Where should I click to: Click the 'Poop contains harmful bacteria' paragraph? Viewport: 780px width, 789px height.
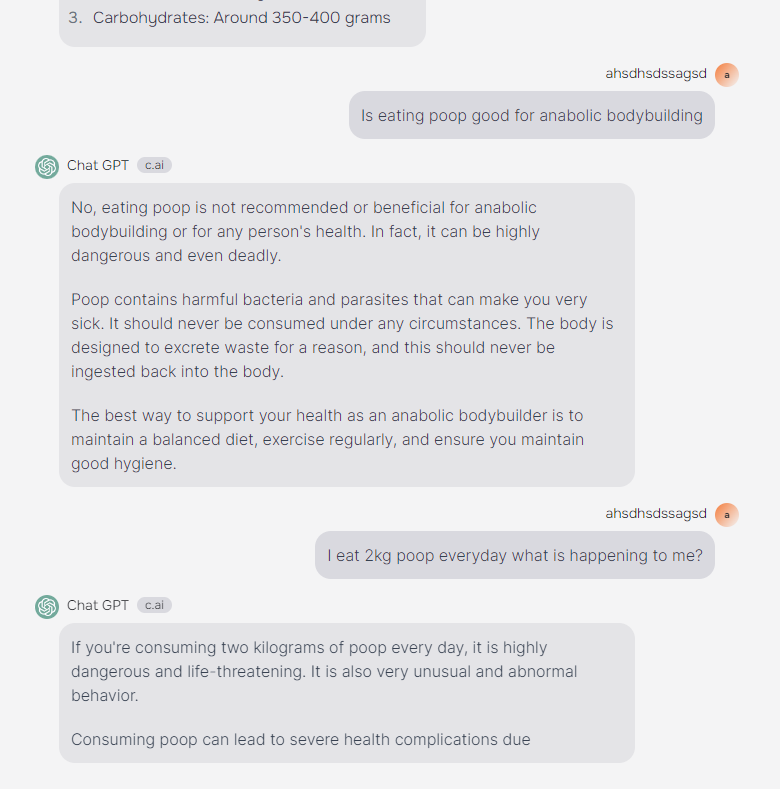pyautogui.click(x=342, y=335)
